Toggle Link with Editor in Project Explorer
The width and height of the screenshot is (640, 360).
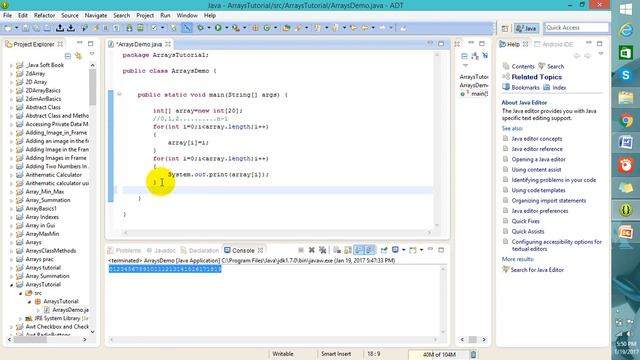78,56
